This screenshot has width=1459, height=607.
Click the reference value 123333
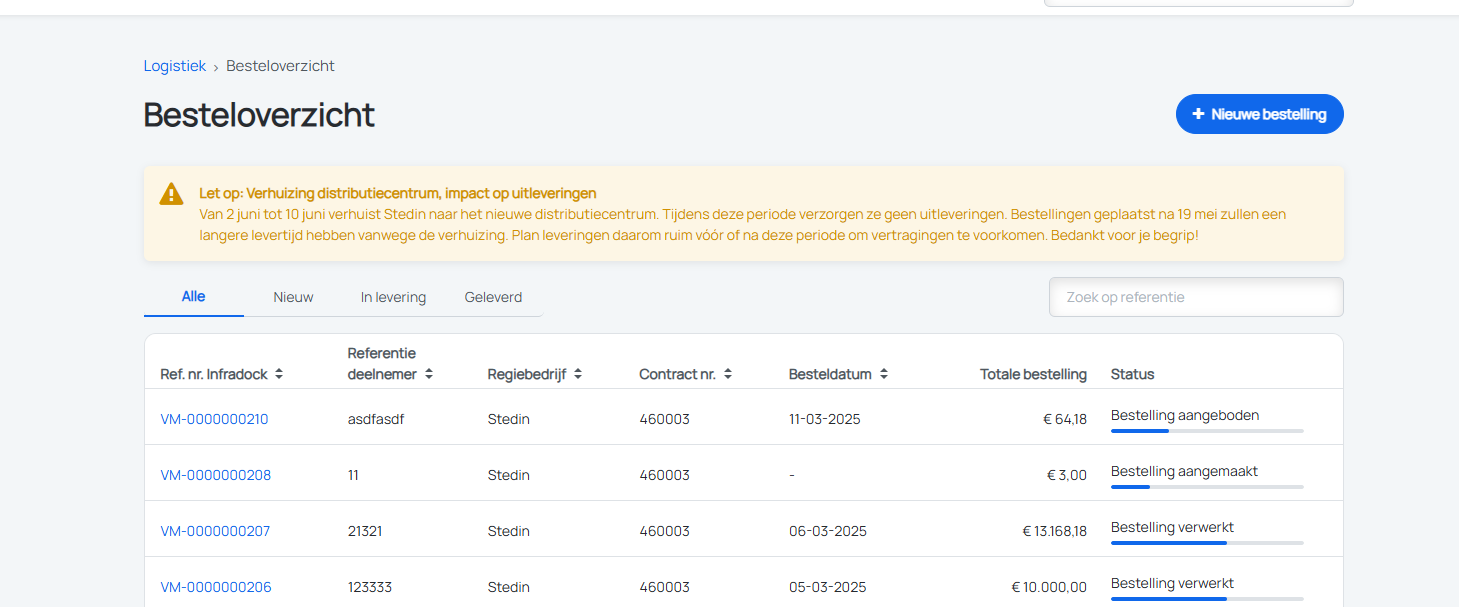click(372, 587)
